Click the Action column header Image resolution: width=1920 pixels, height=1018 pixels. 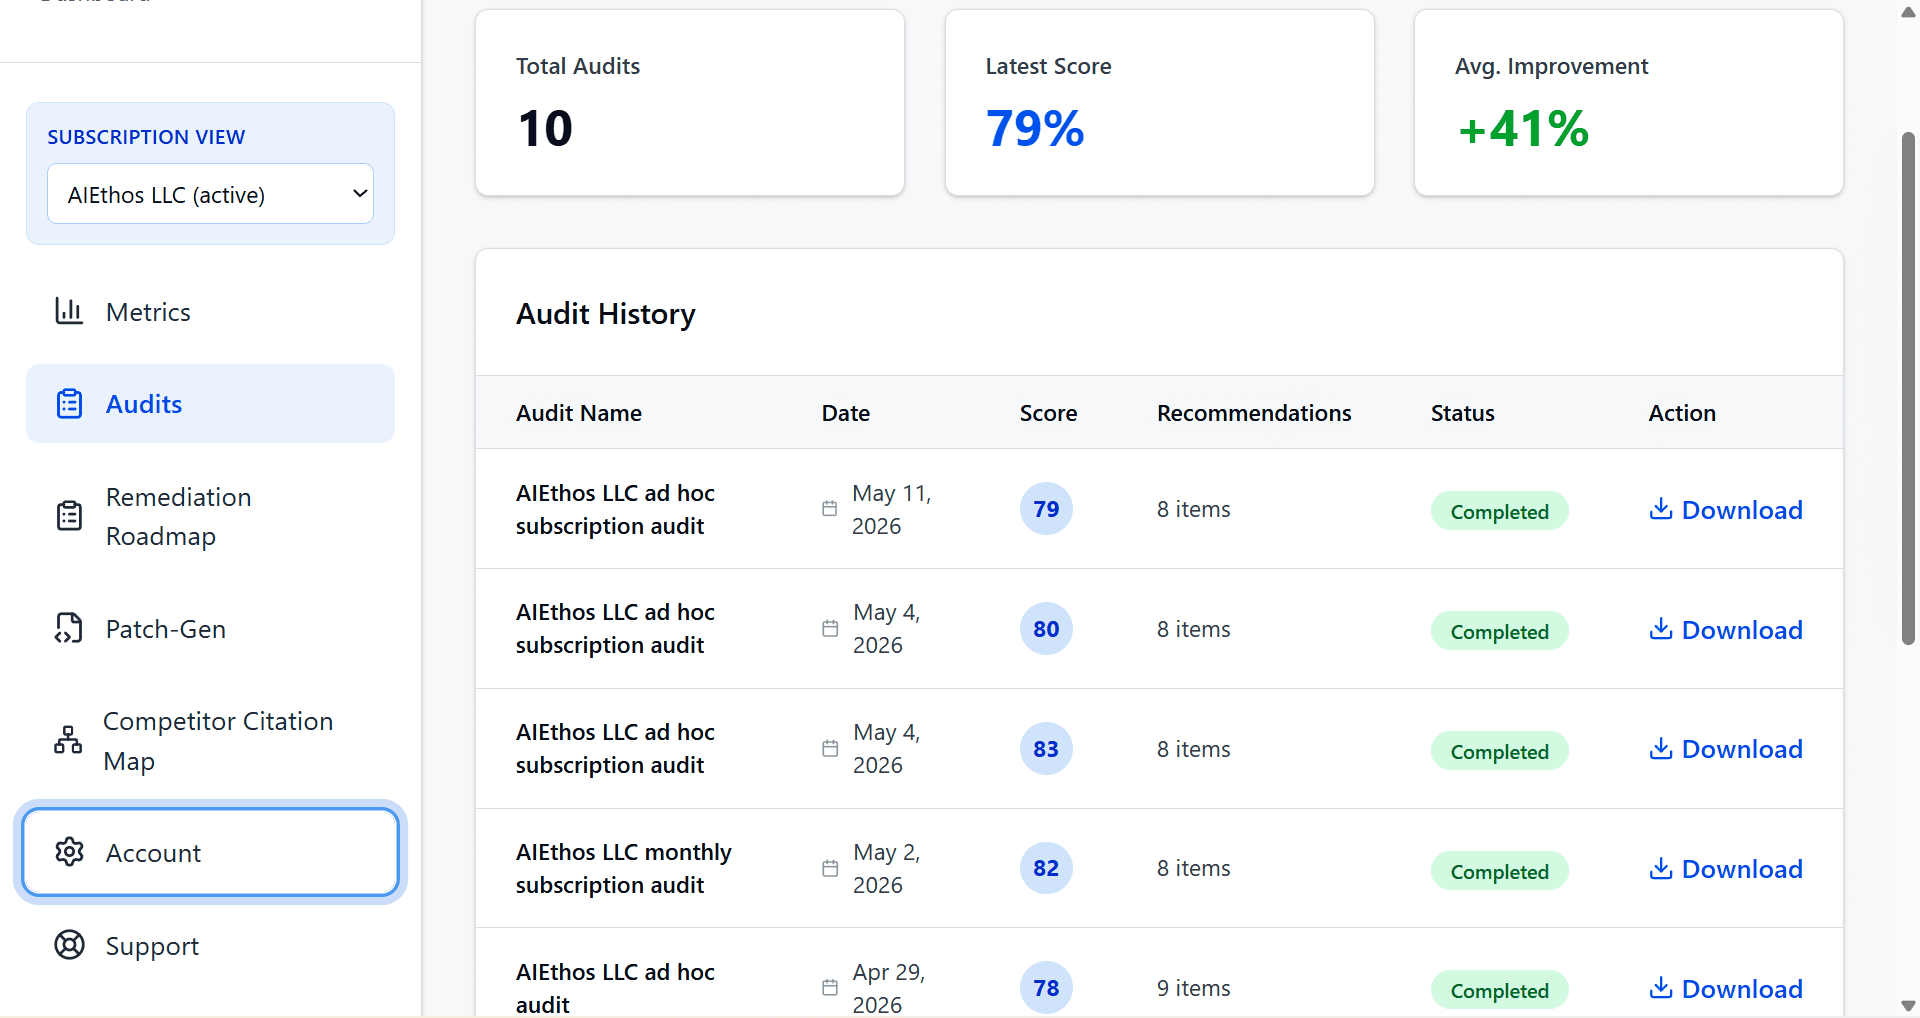point(1682,413)
